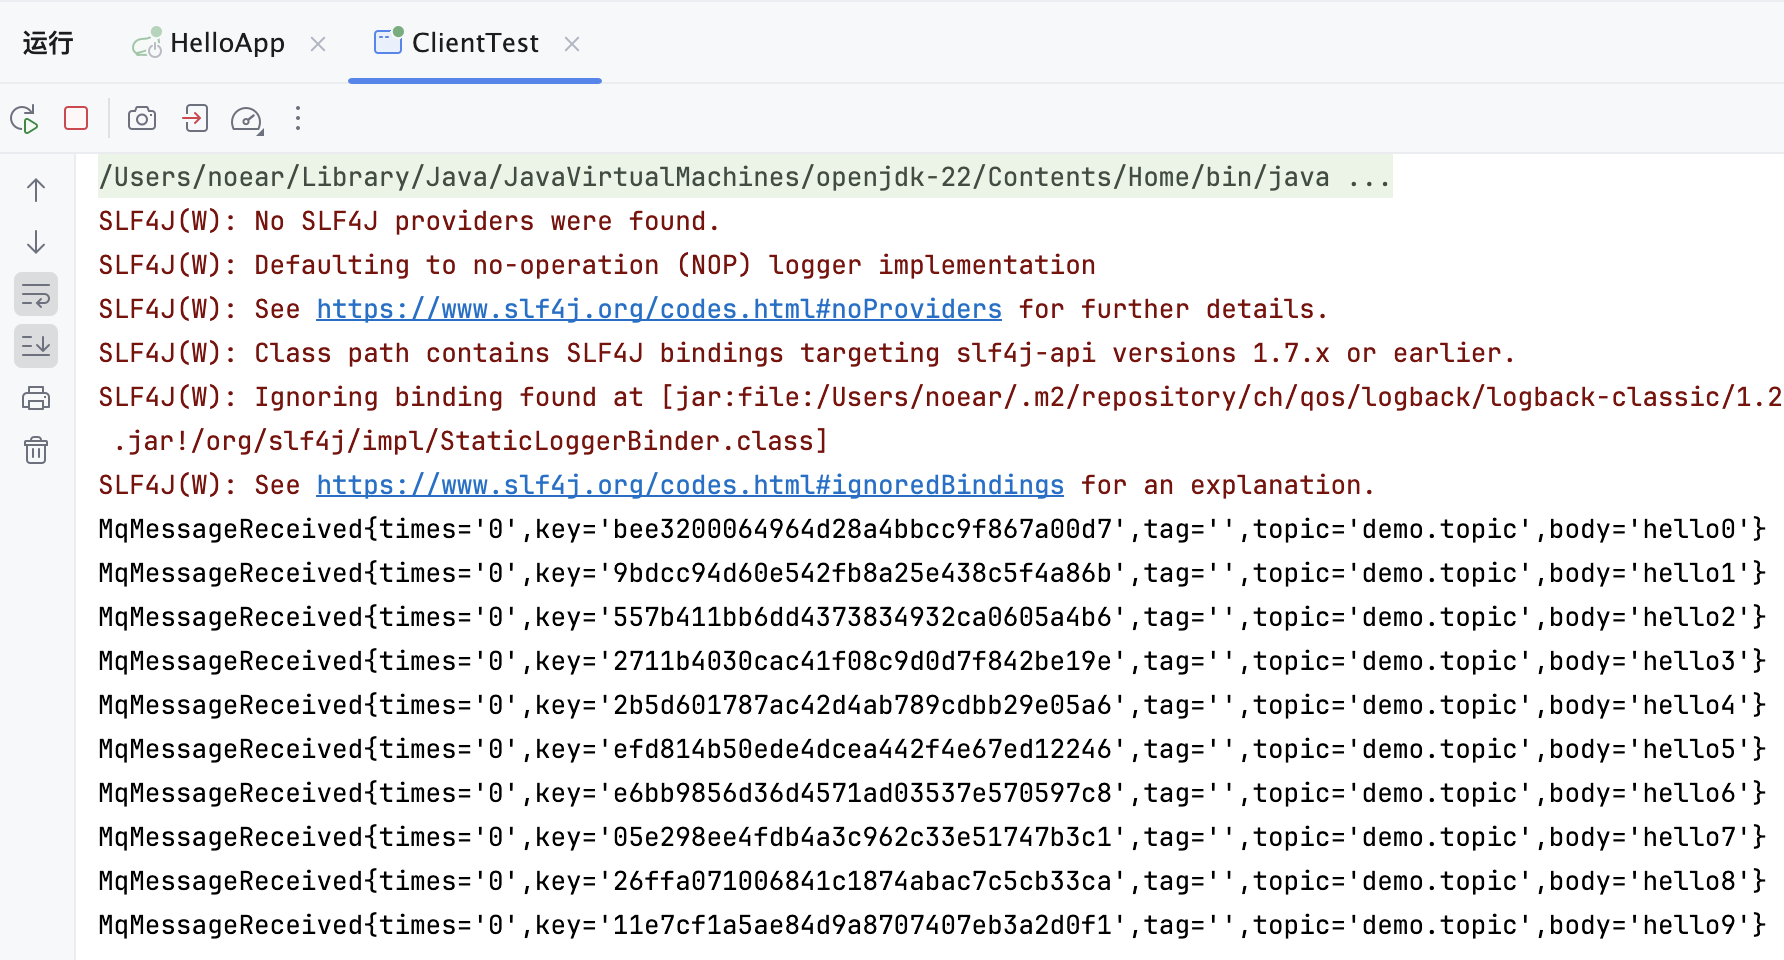
Task: Open the profiler gauge icon
Action: click(246, 119)
